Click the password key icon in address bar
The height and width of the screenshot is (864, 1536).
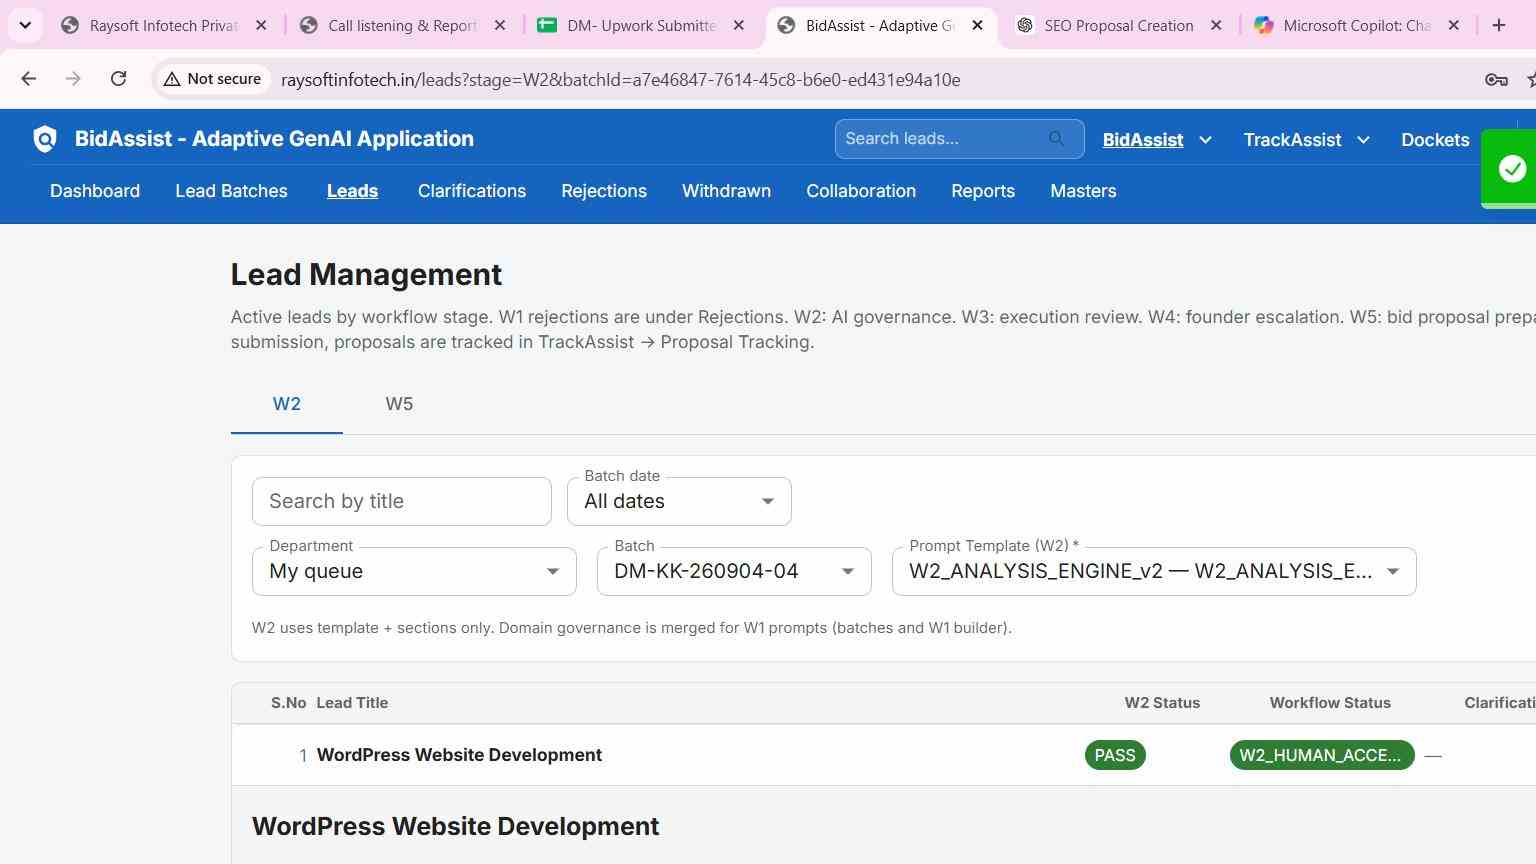pyautogui.click(x=1496, y=80)
